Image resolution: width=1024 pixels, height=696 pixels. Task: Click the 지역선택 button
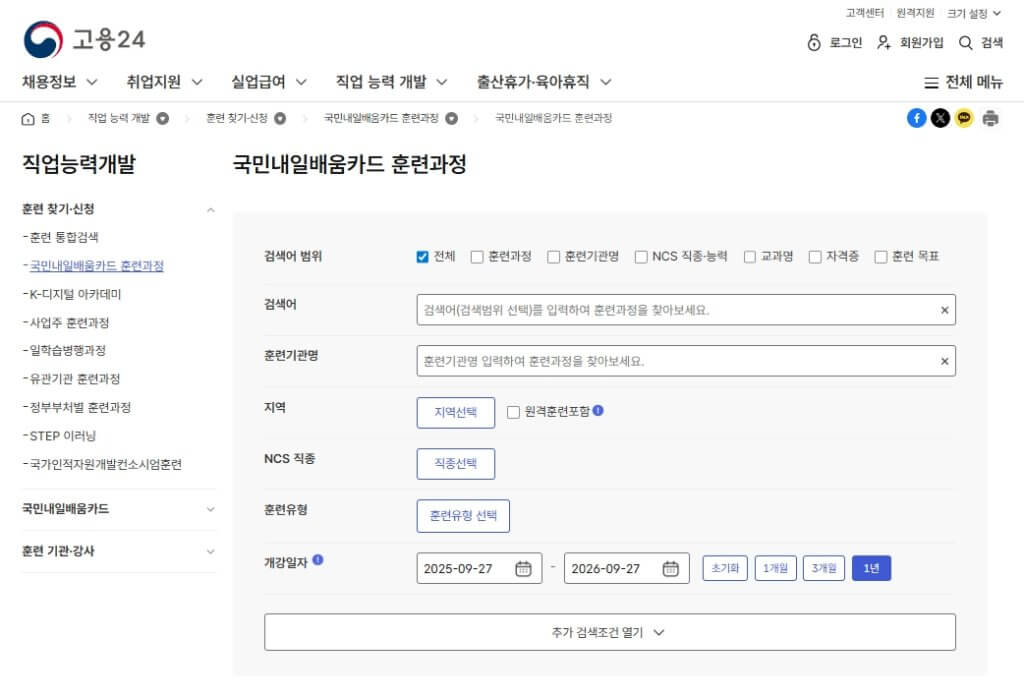455,412
